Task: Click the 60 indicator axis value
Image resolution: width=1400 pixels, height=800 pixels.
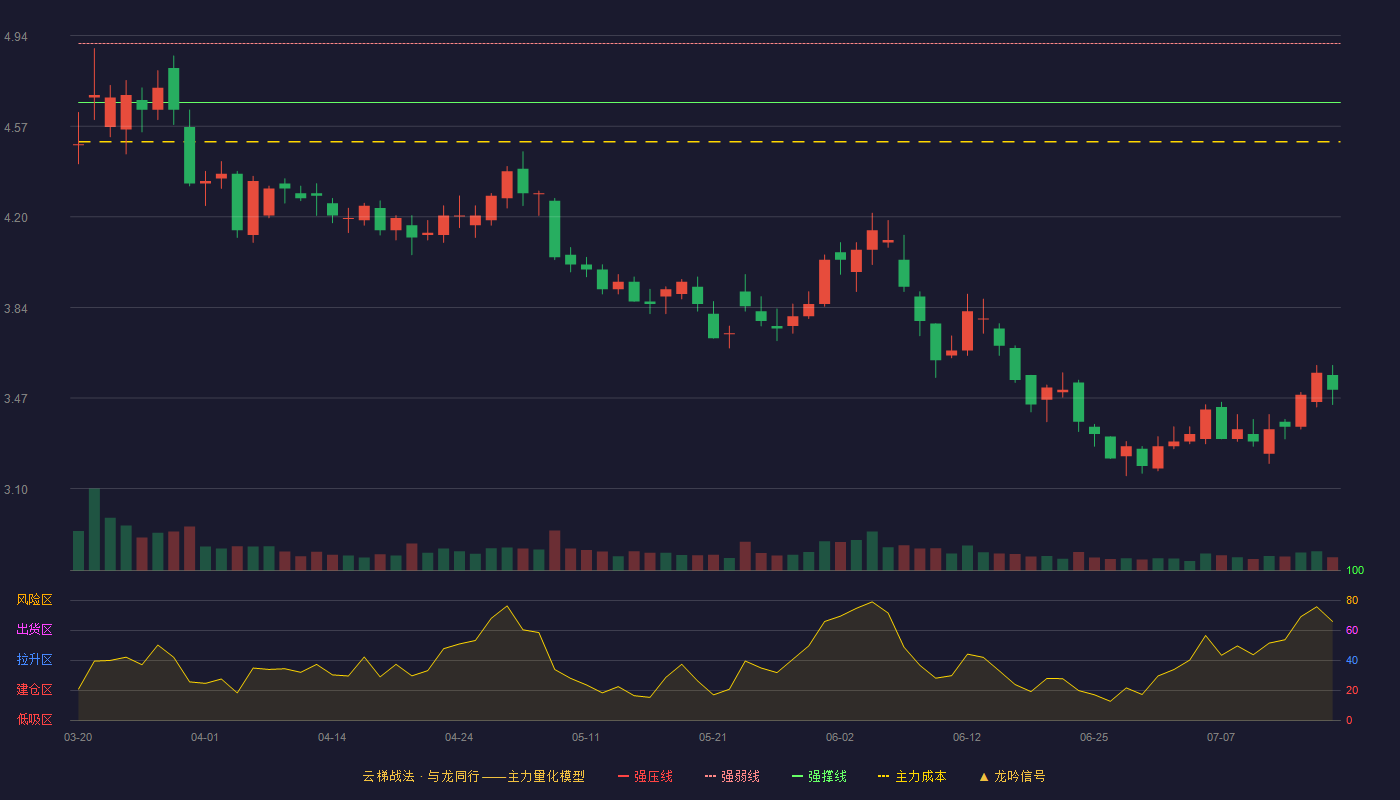Action: pyautogui.click(x=1352, y=630)
